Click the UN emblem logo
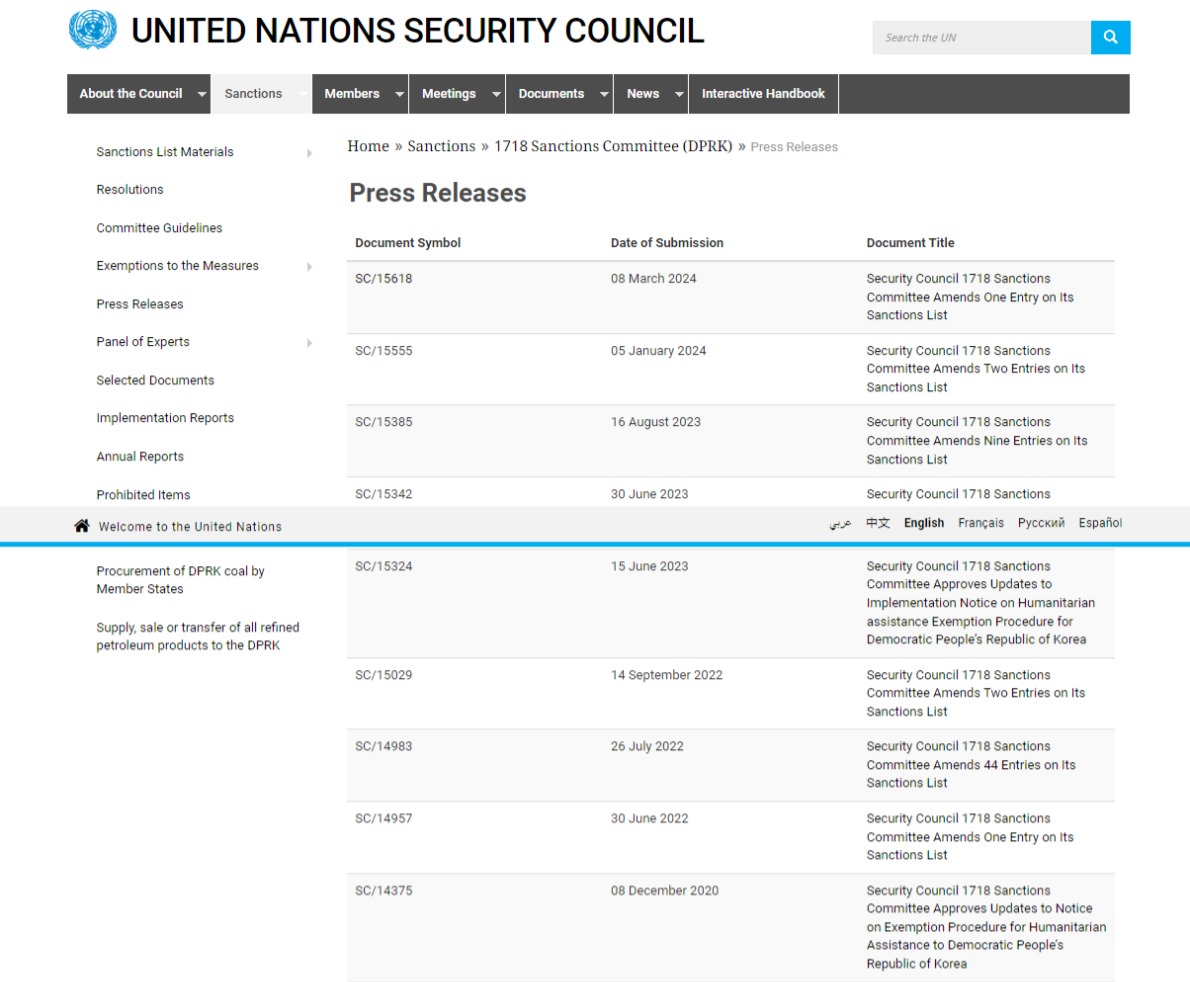This screenshot has width=1190, height=982. click(93, 30)
